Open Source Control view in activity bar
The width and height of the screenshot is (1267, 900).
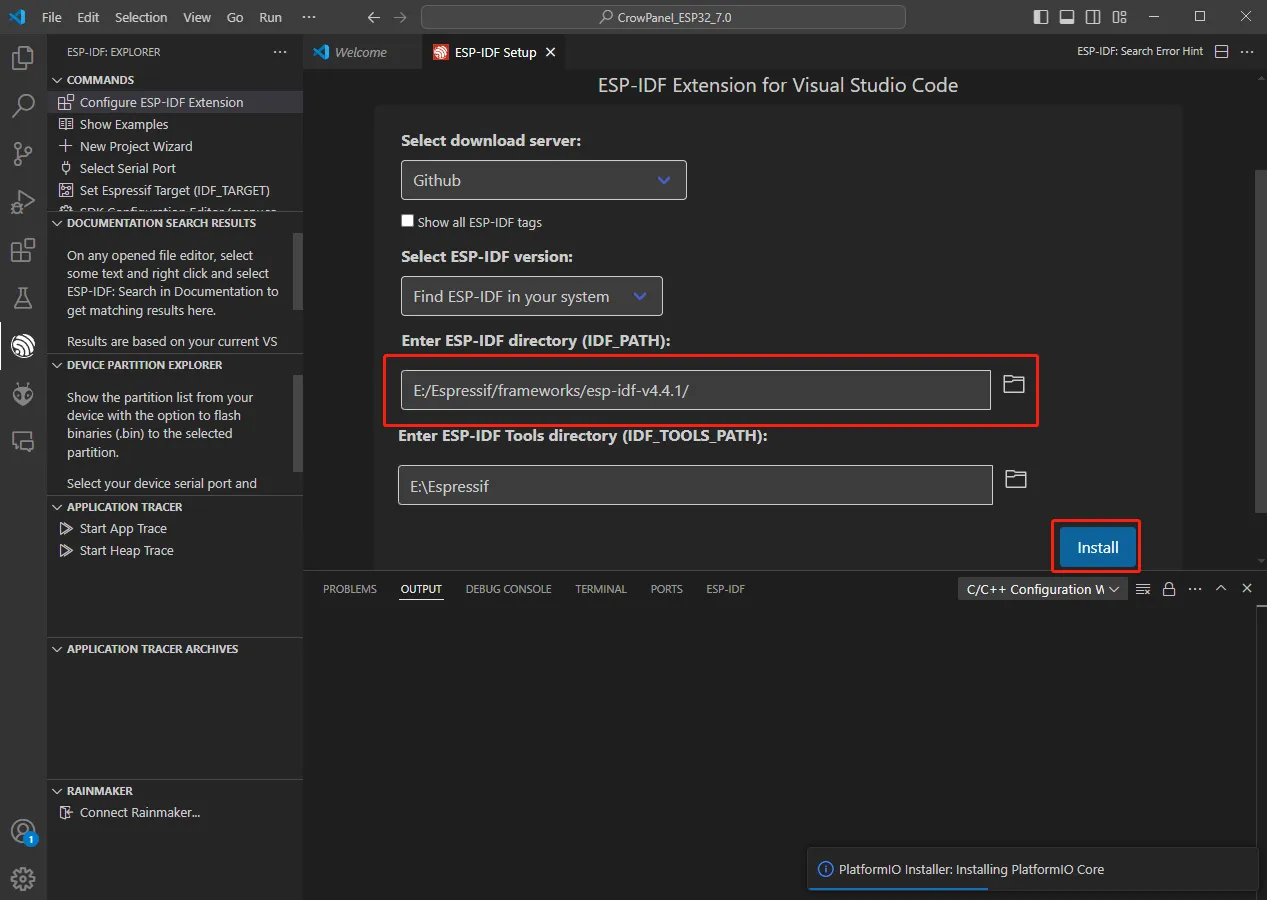point(23,154)
